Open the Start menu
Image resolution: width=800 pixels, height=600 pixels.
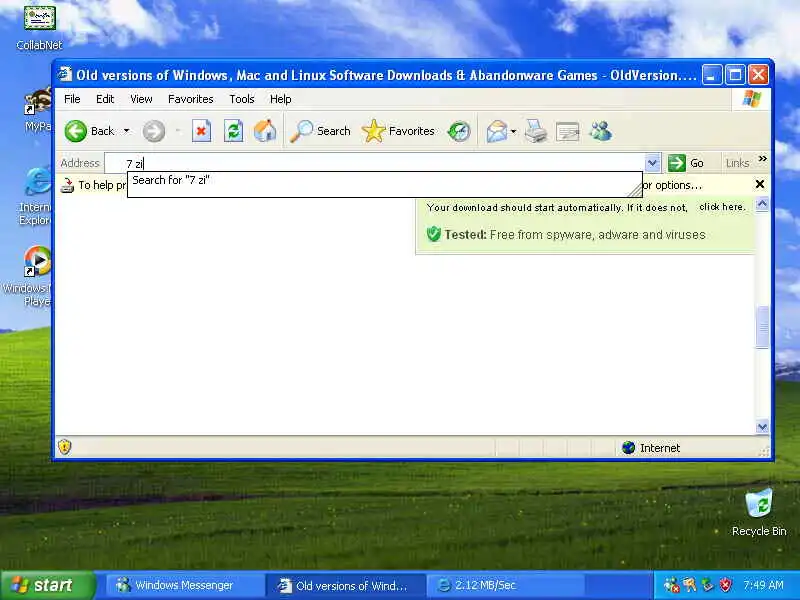click(x=47, y=585)
